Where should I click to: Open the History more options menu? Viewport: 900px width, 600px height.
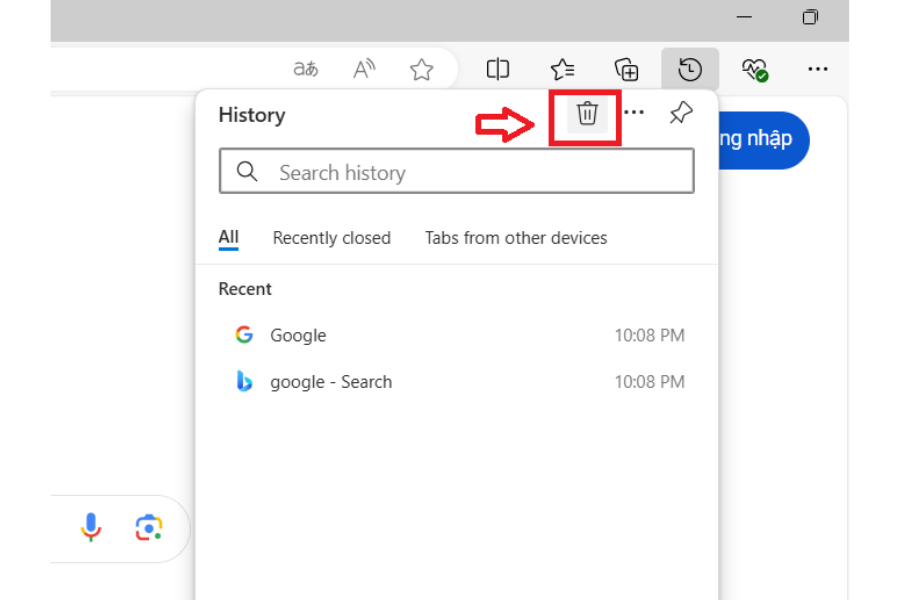tap(633, 114)
